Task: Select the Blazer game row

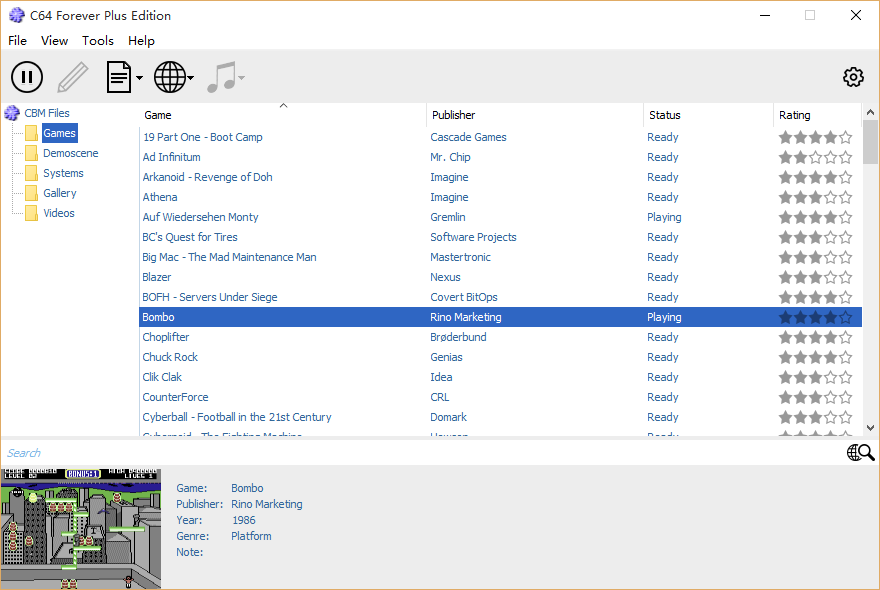Action: coord(500,277)
